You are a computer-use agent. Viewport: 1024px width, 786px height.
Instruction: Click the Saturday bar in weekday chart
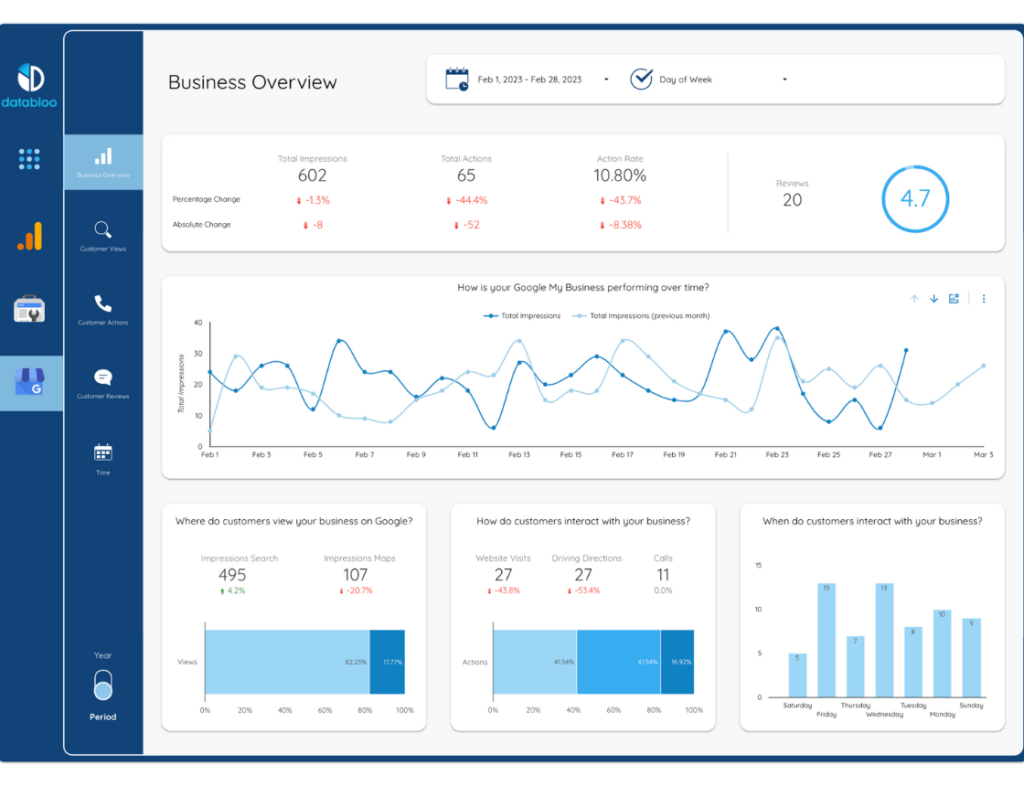pos(797,675)
